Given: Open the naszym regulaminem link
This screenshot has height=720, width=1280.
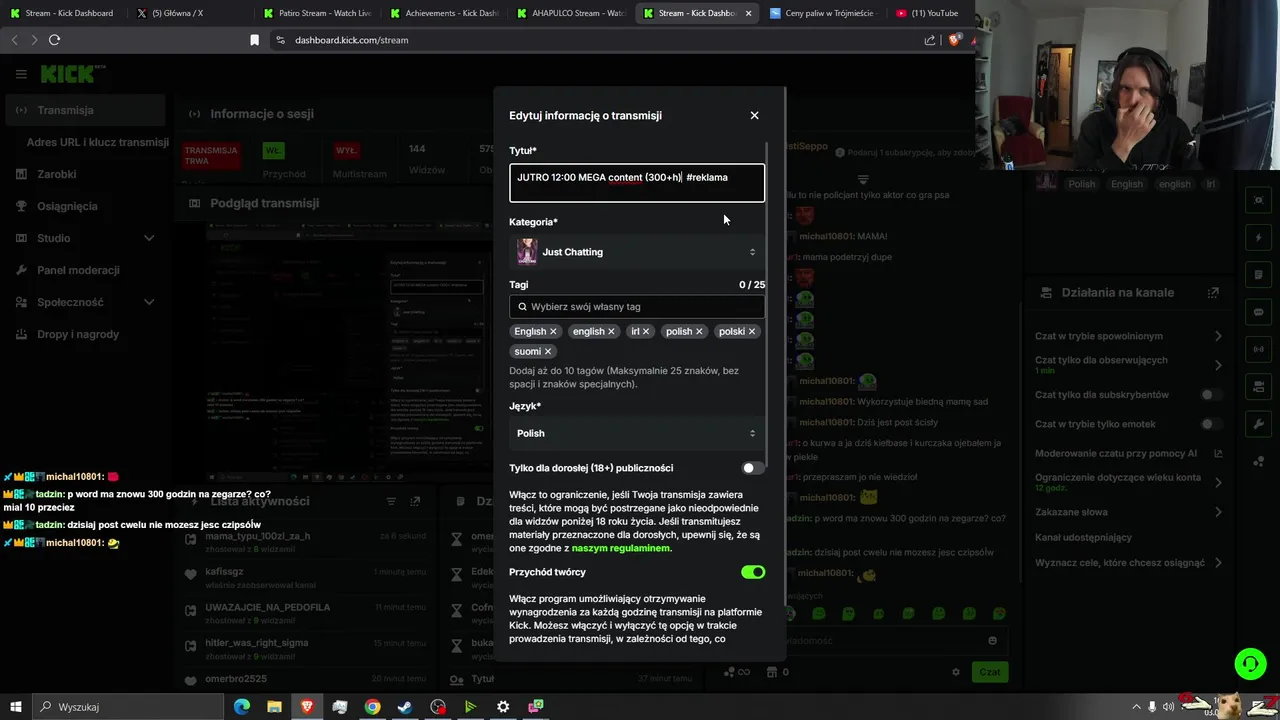Looking at the screenshot, I should [x=621, y=548].
